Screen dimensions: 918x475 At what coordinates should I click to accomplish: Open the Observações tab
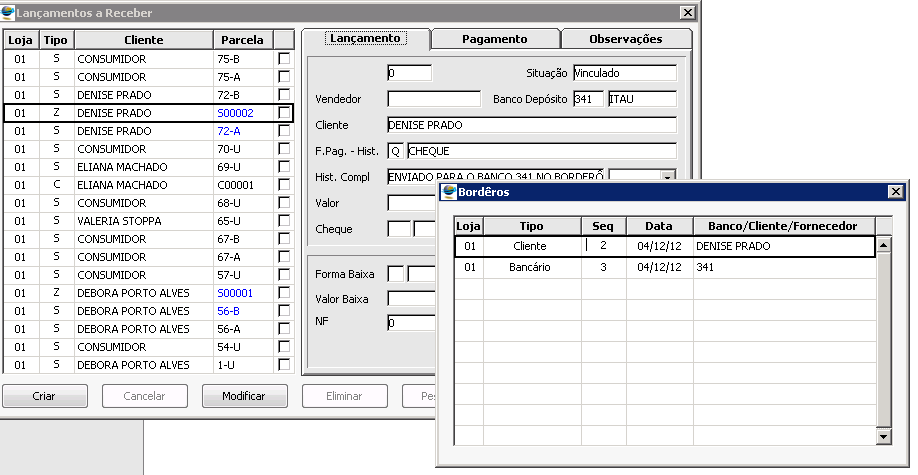tap(625, 39)
